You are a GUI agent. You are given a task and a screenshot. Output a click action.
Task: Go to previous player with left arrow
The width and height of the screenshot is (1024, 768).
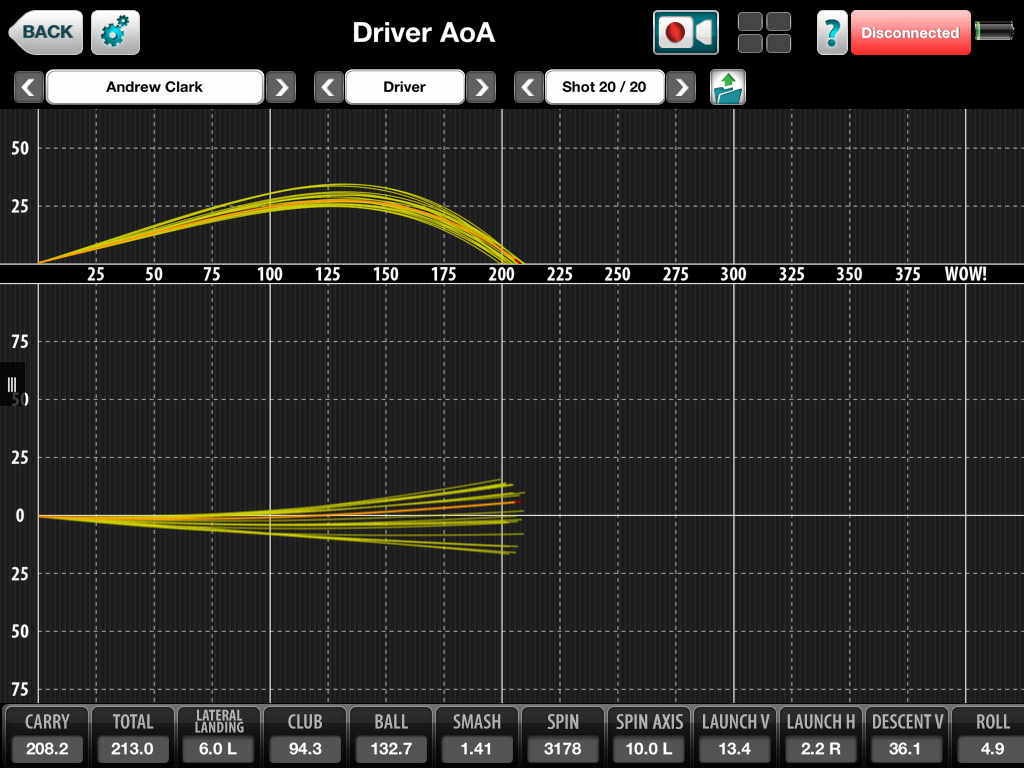click(x=29, y=87)
